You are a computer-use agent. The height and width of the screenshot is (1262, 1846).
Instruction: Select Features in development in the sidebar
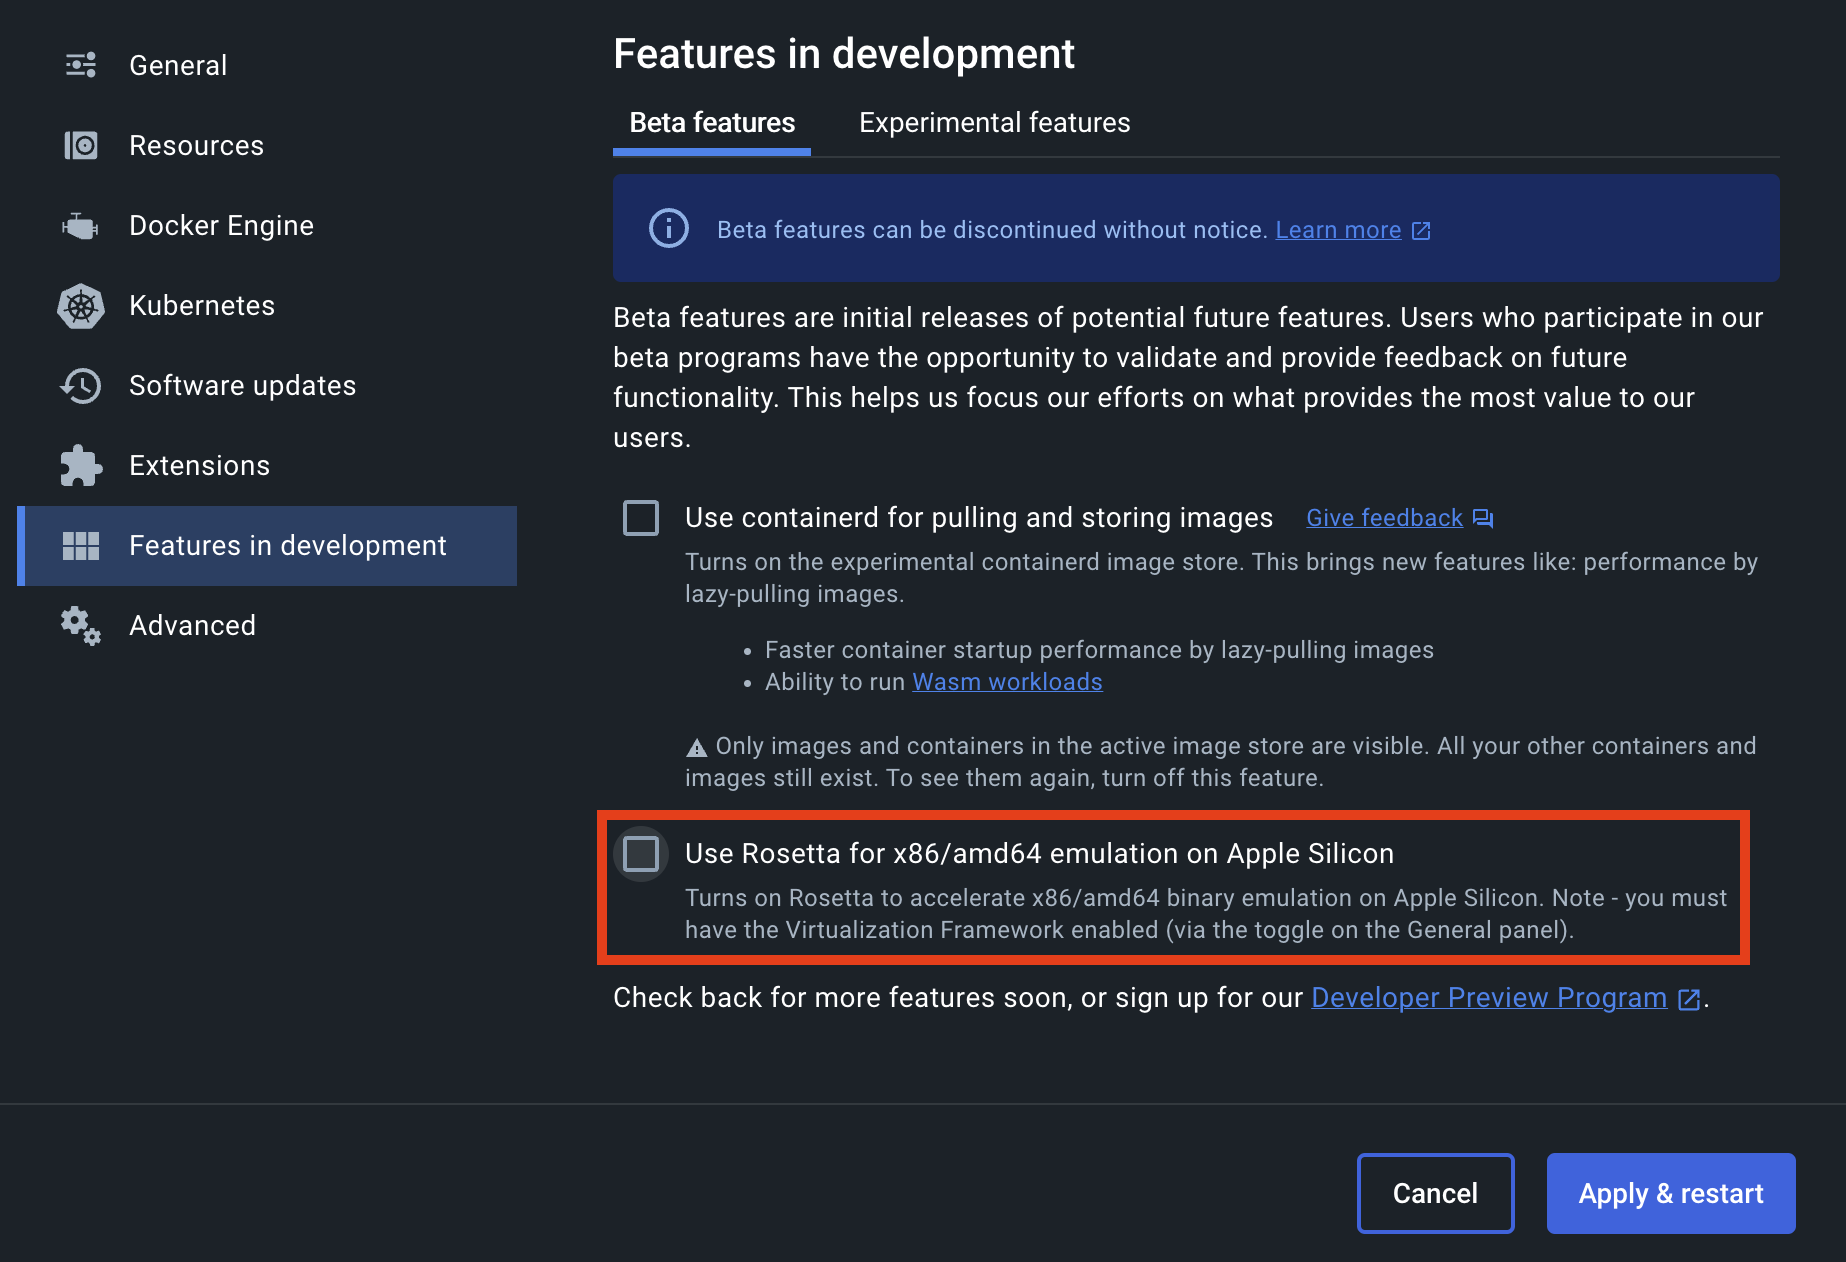[267, 546]
